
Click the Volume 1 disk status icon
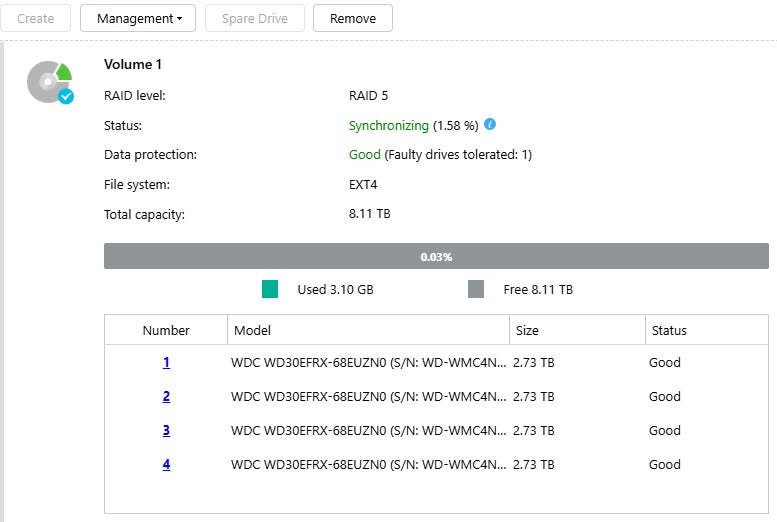(x=50, y=82)
